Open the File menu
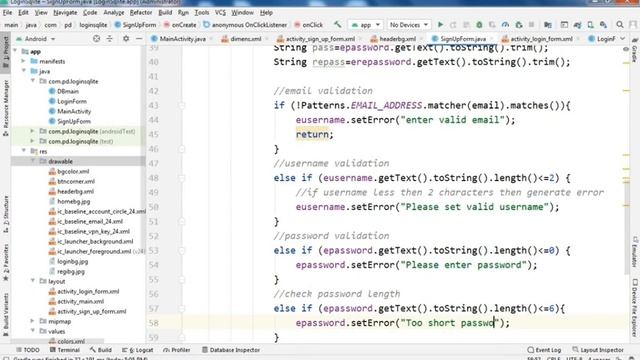 pos(7,13)
